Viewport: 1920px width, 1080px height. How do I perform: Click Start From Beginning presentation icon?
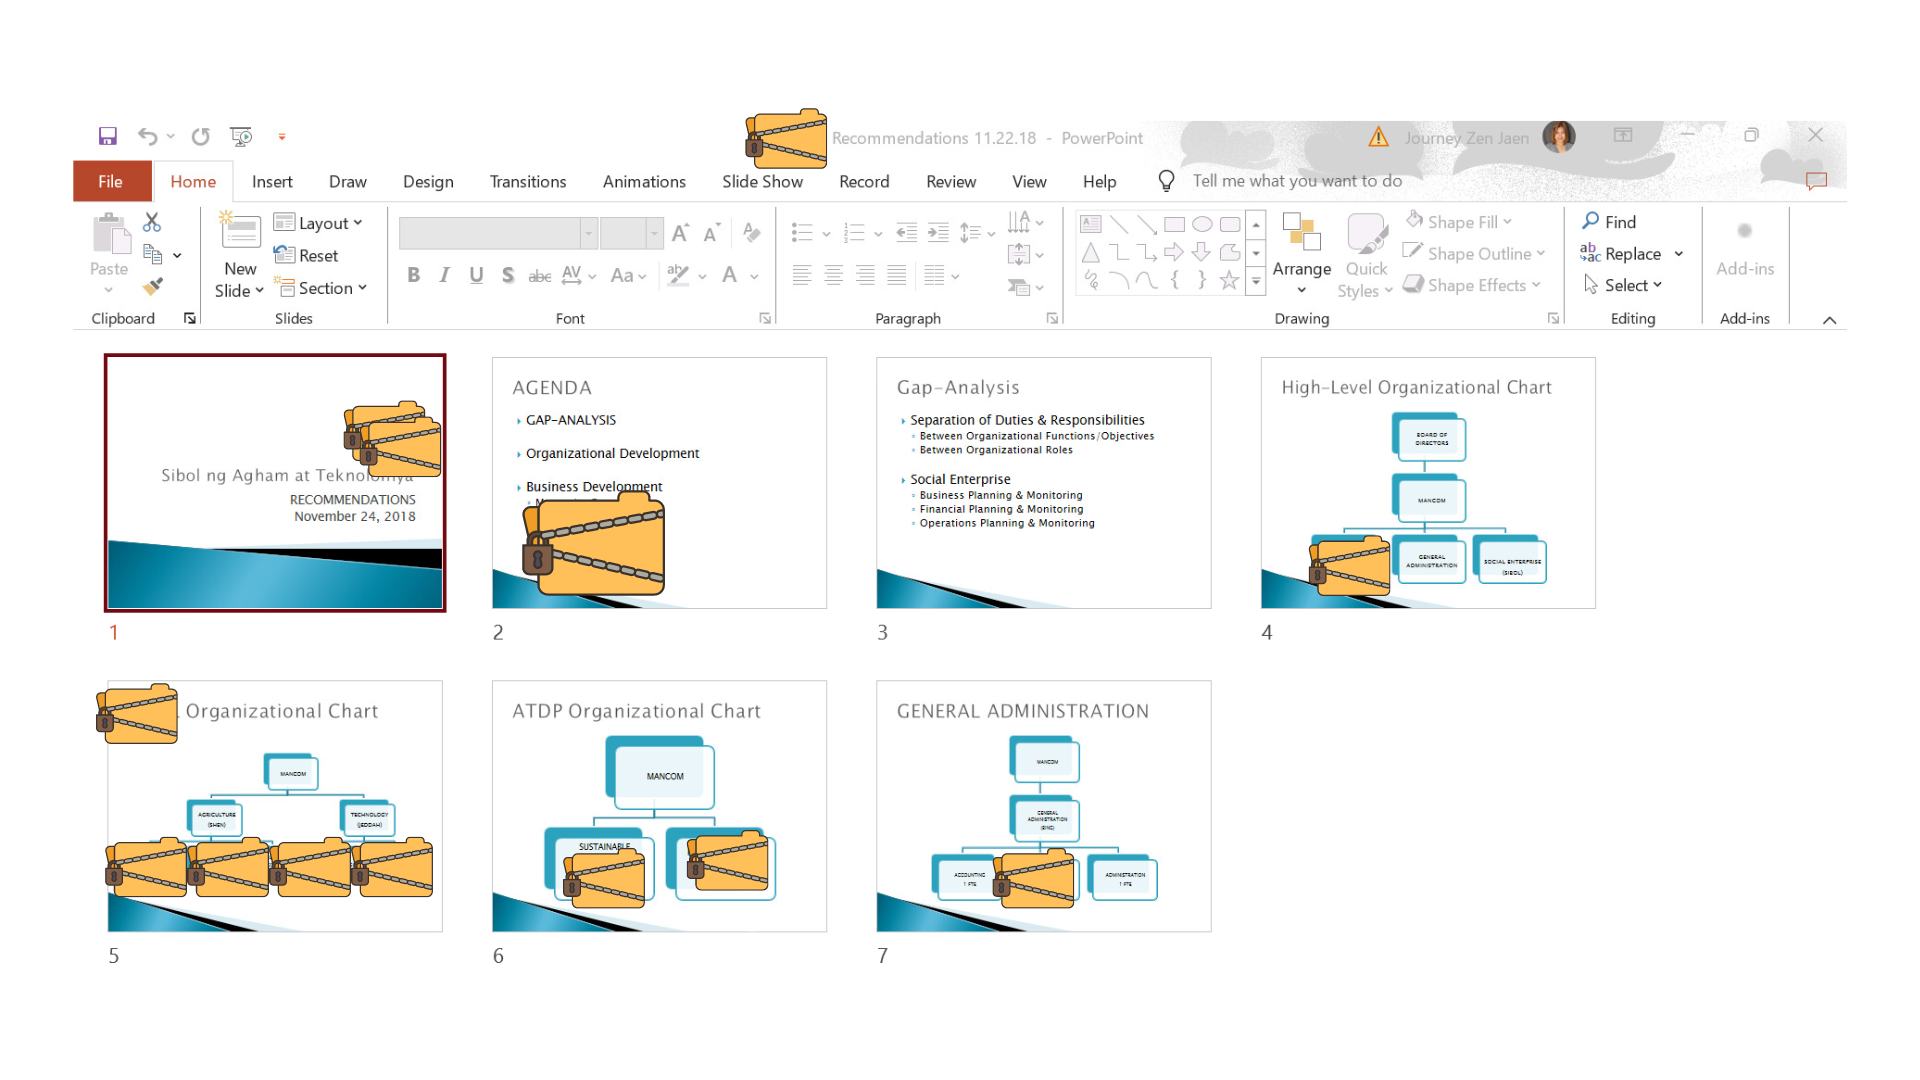(x=240, y=136)
